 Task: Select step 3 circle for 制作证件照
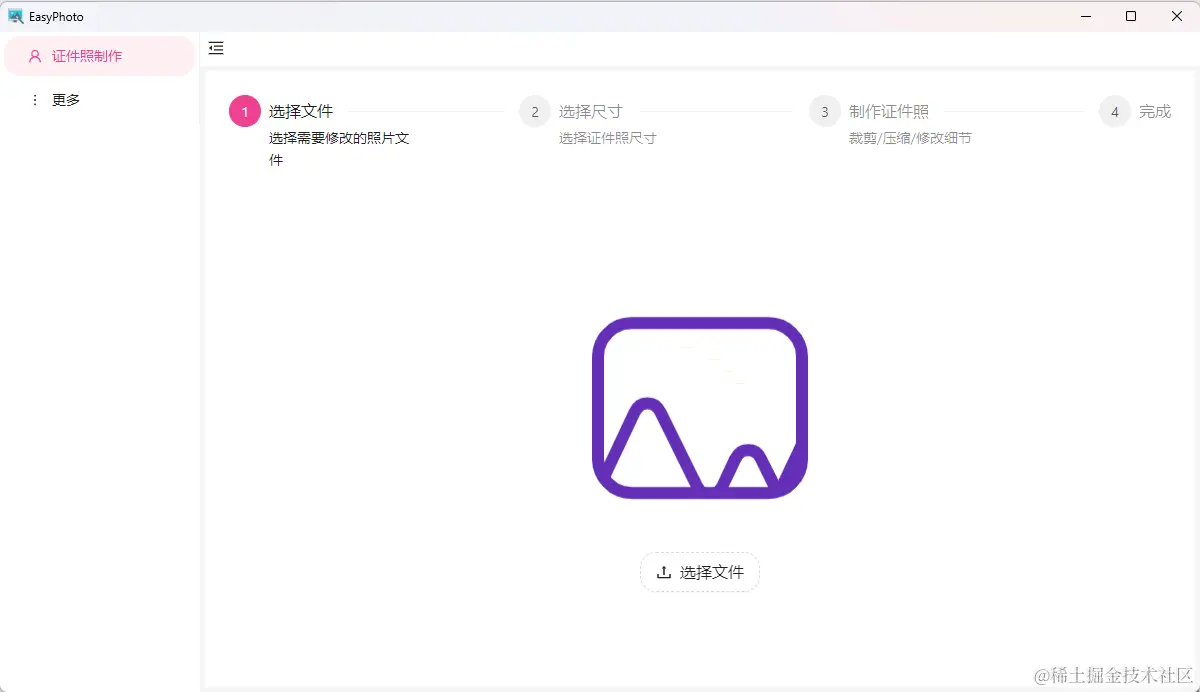point(825,112)
